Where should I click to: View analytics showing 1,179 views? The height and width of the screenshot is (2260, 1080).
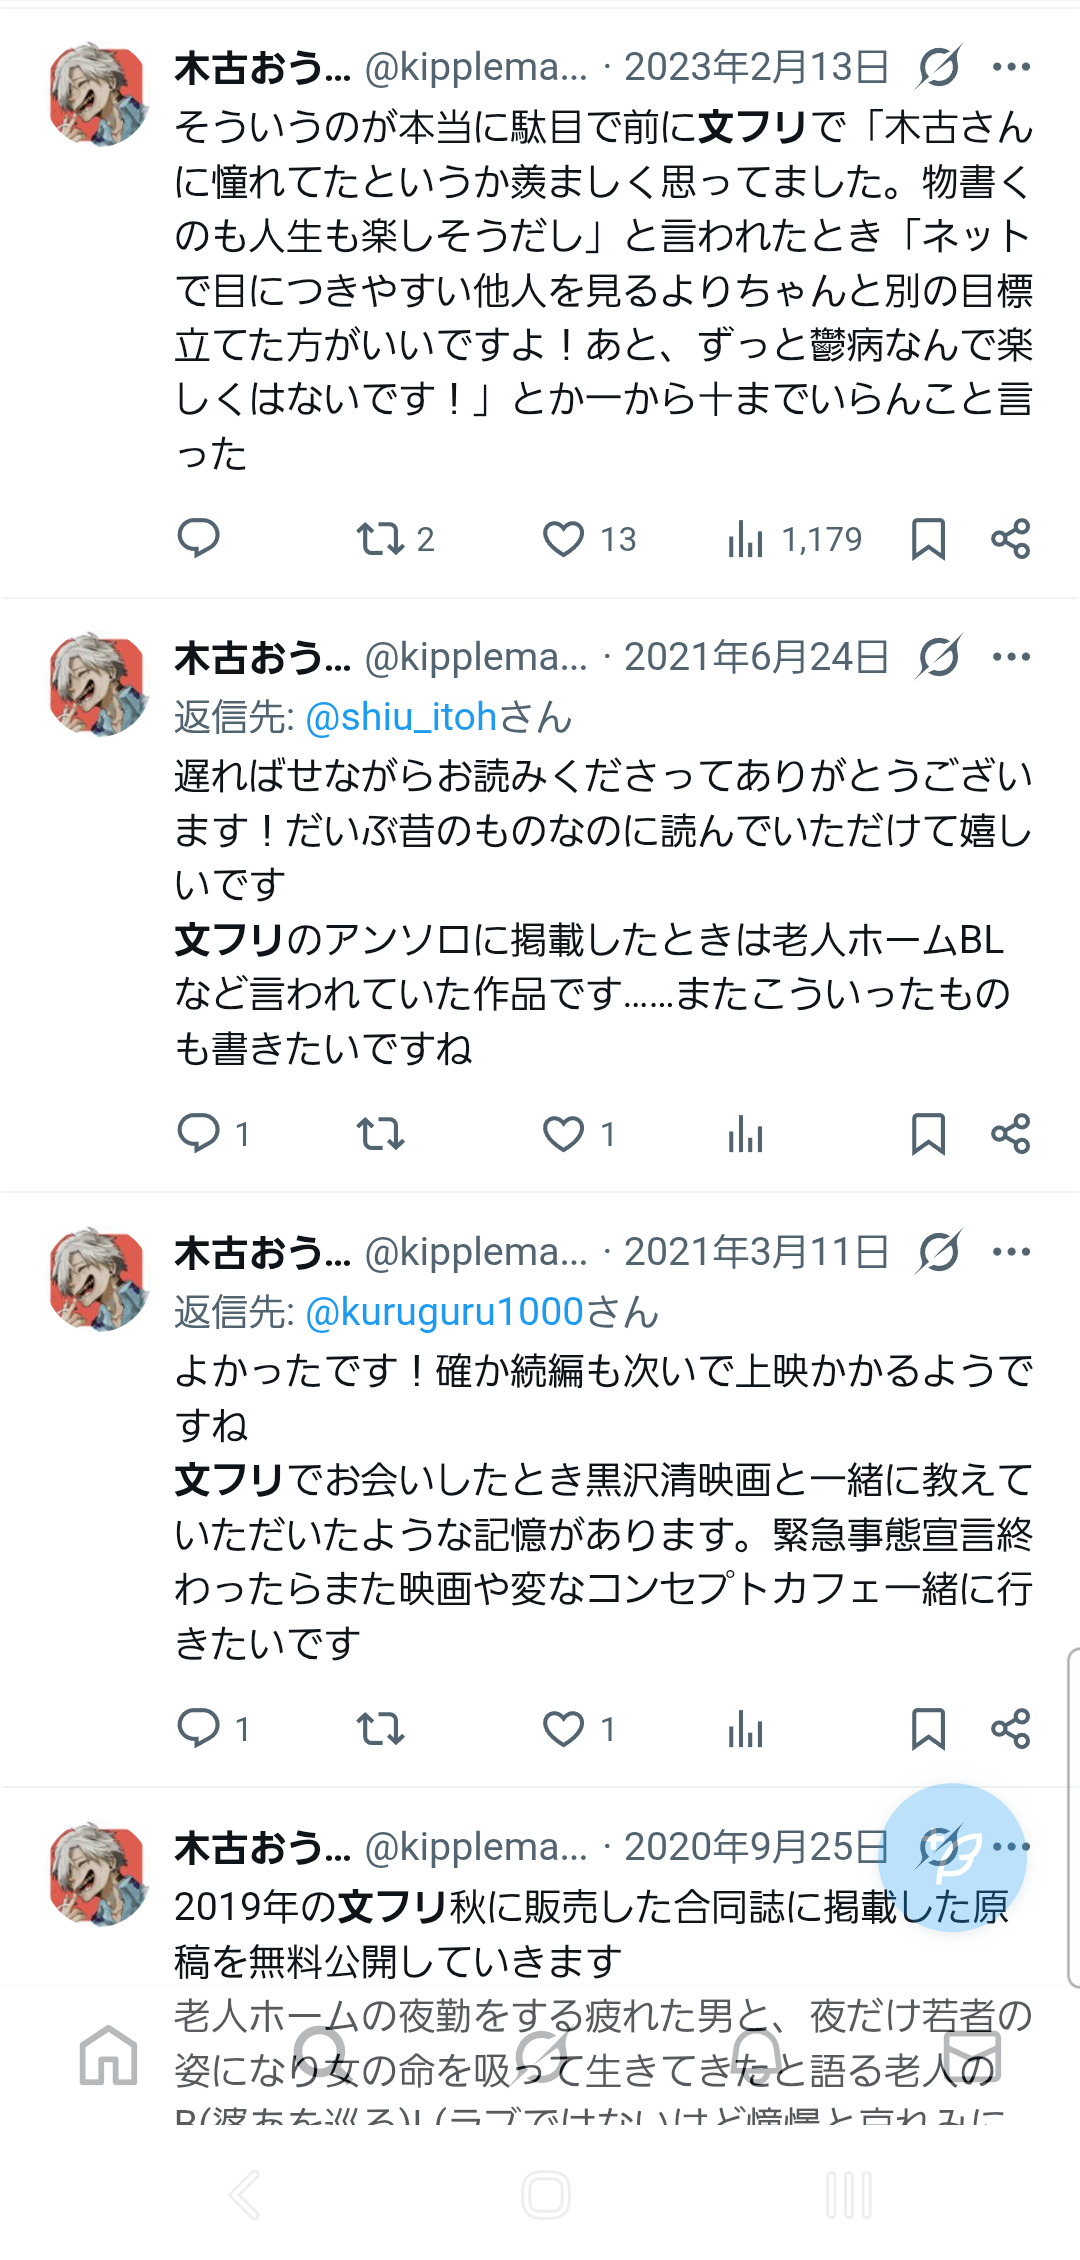pos(746,539)
